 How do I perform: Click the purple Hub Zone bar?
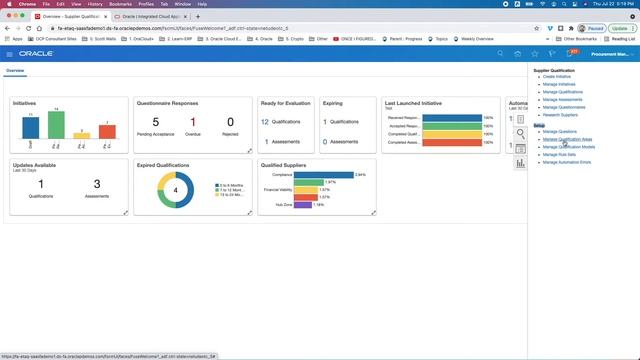[x=303, y=204]
